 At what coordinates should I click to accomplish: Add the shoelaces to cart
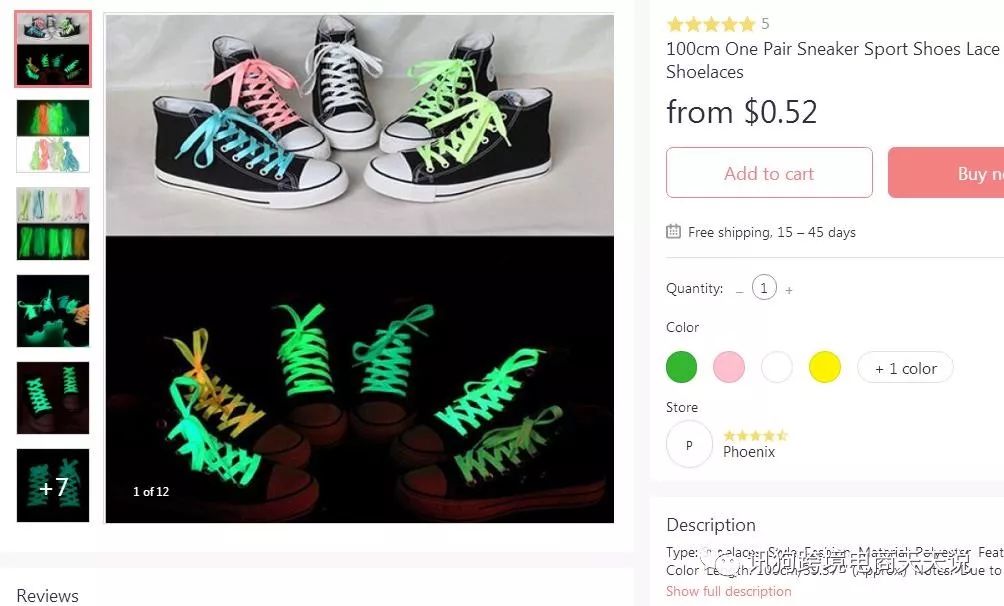tap(769, 173)
